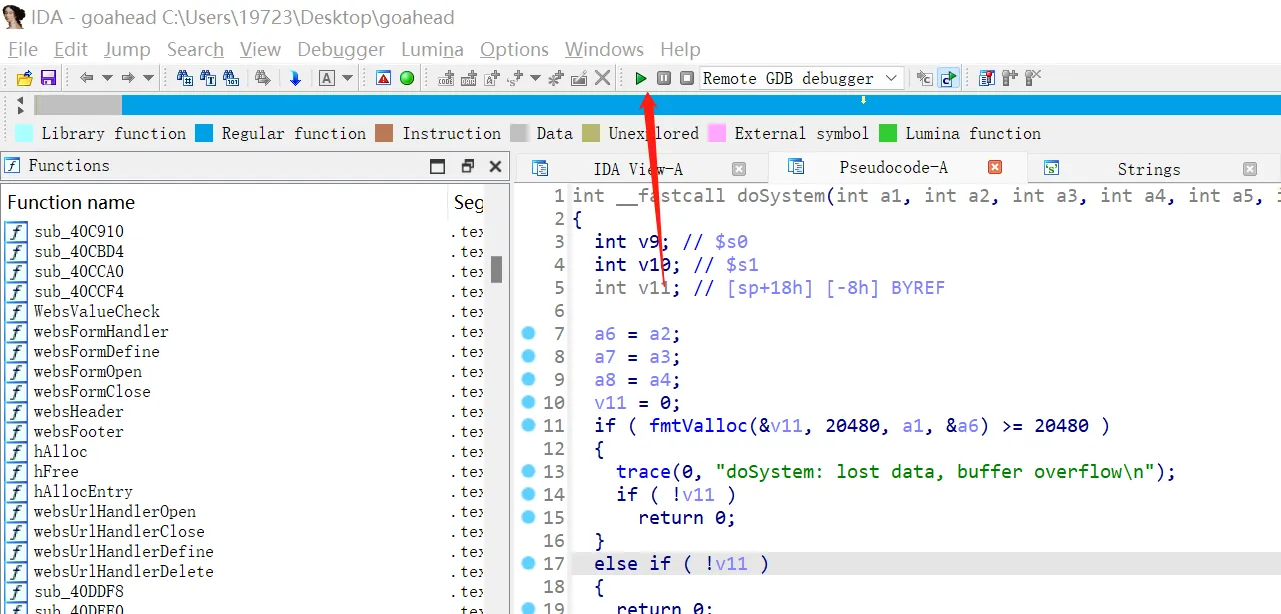
Task: Open the File menu
Action: 23,49
